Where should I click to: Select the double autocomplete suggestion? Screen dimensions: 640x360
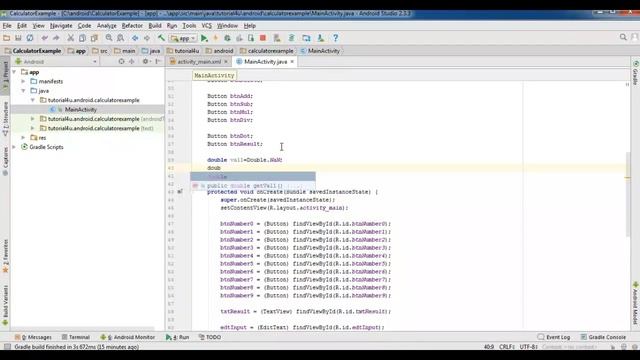point(253,177)
